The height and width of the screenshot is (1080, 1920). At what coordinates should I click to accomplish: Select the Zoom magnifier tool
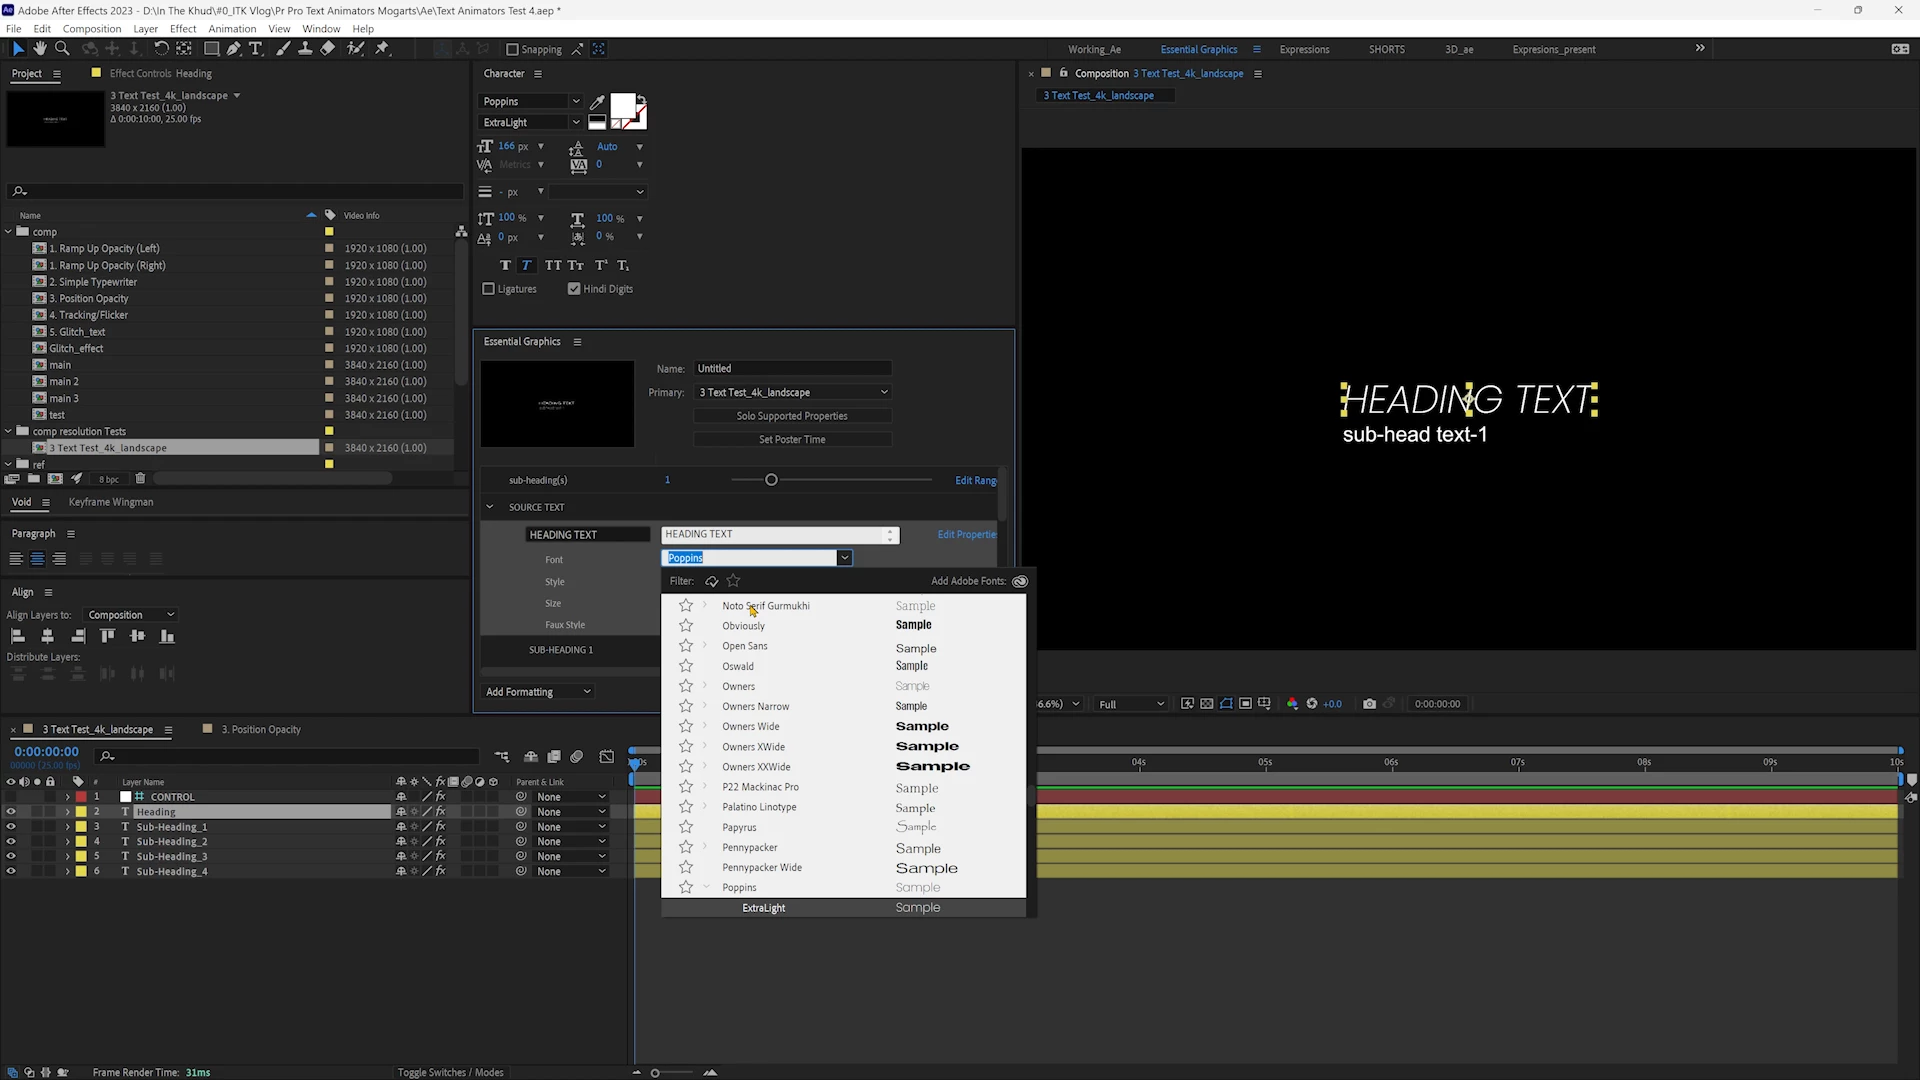click(62, 48)
